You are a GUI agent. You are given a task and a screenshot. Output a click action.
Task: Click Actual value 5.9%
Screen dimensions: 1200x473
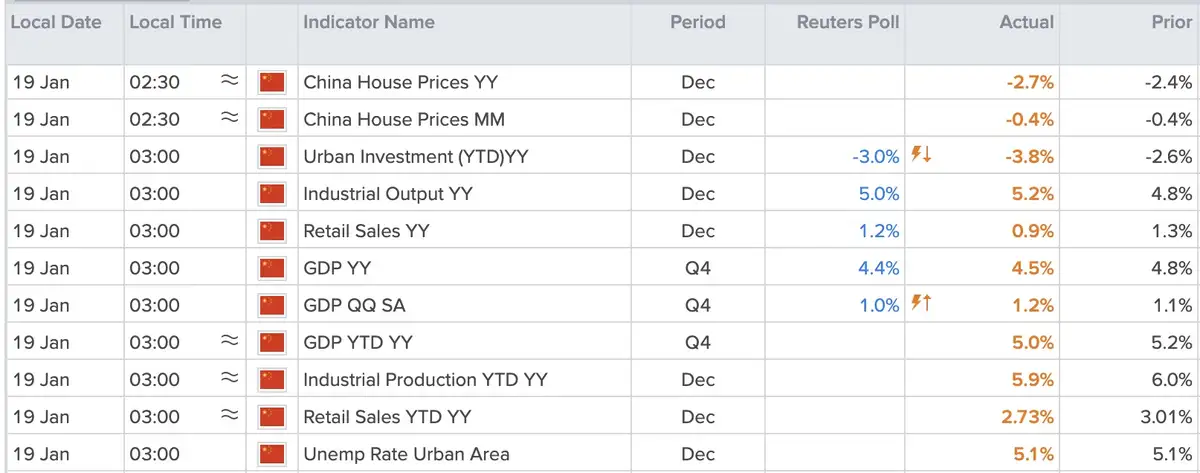[1034, 379]
